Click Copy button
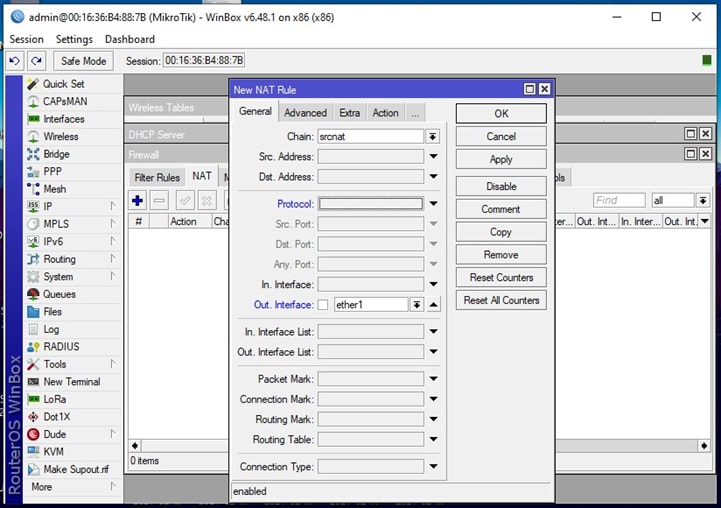This screenshot has width=721, height=508. (x=501, y=232)
